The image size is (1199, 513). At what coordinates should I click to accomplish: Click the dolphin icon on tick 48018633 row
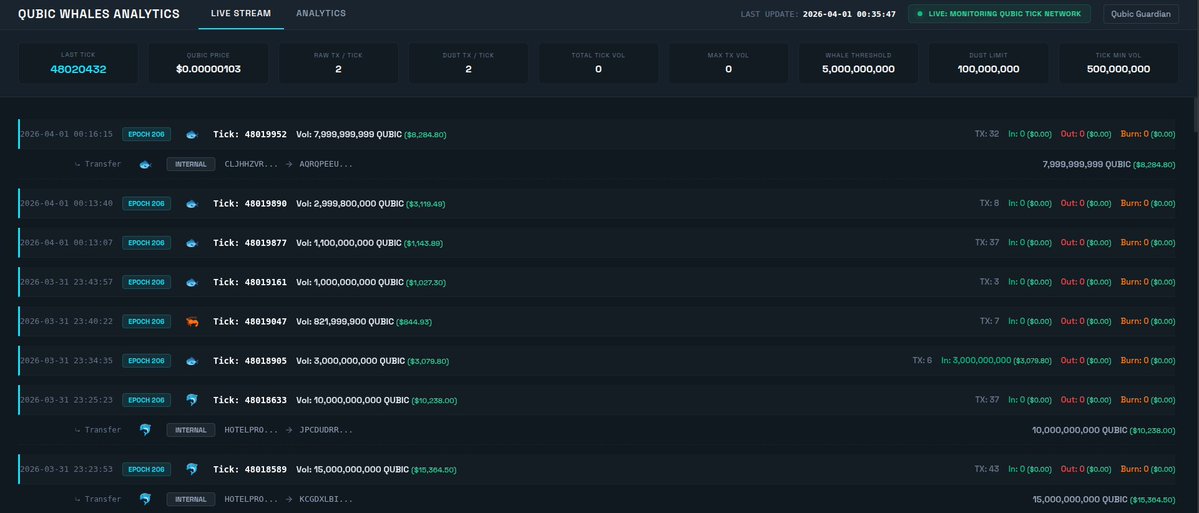click(191, 400)
